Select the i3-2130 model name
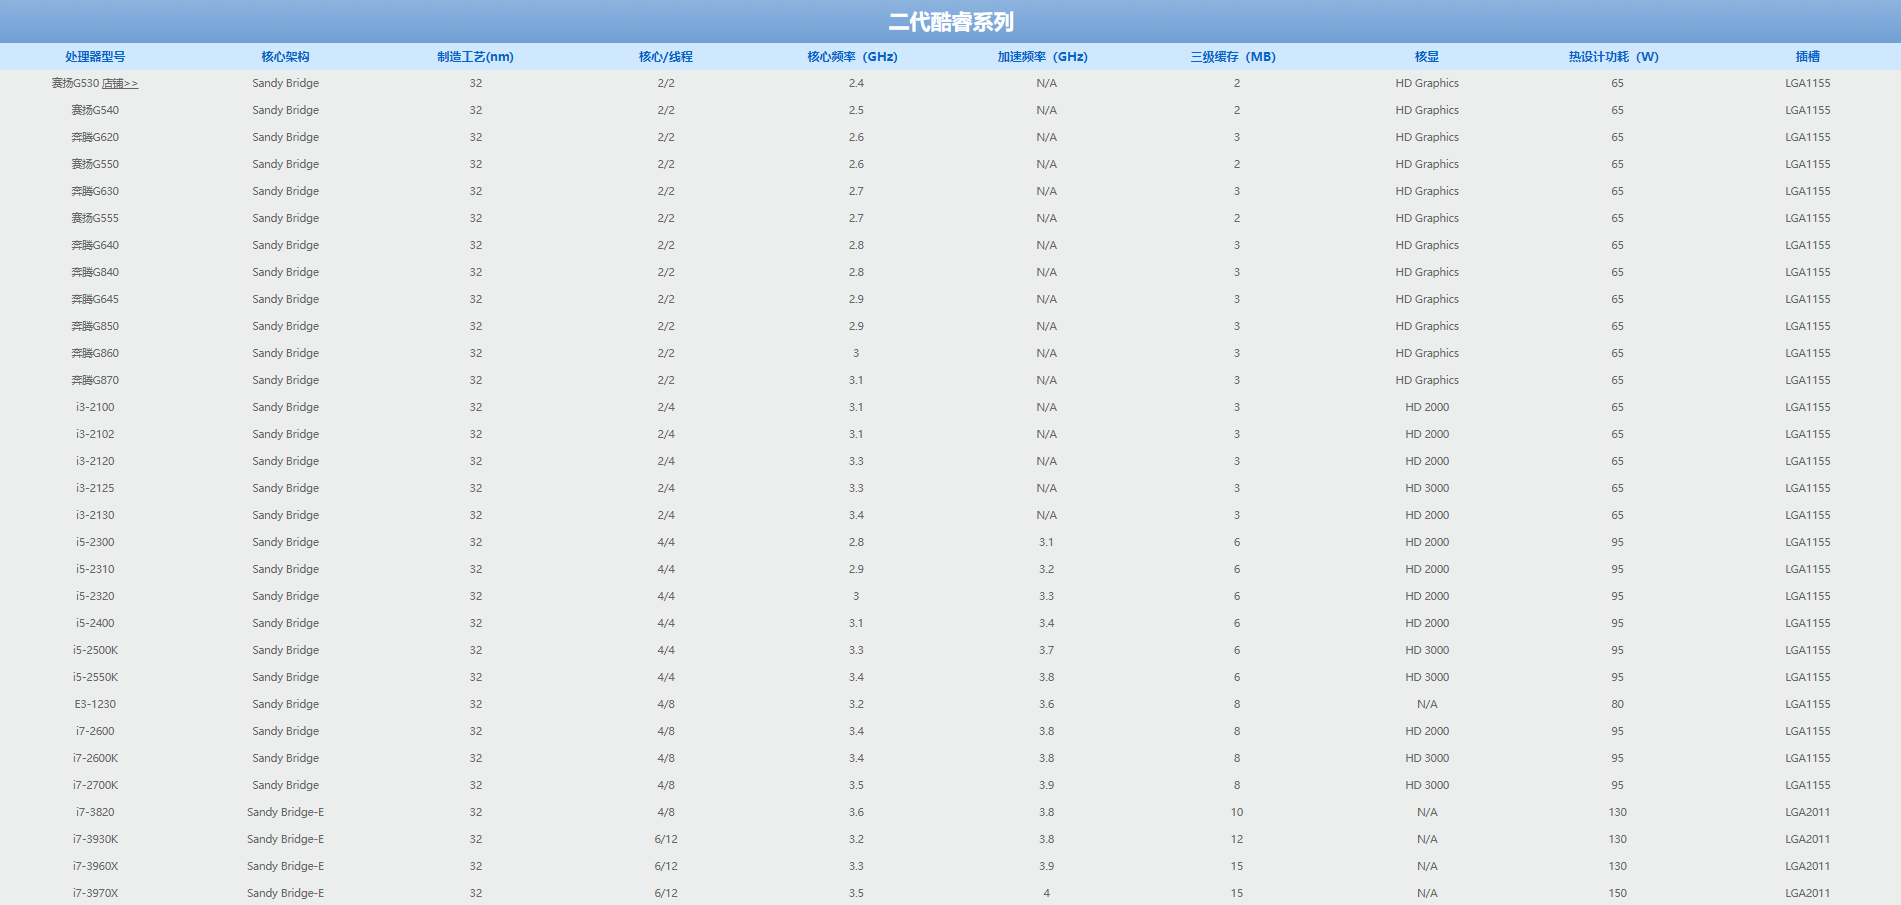 coord(95,515)
